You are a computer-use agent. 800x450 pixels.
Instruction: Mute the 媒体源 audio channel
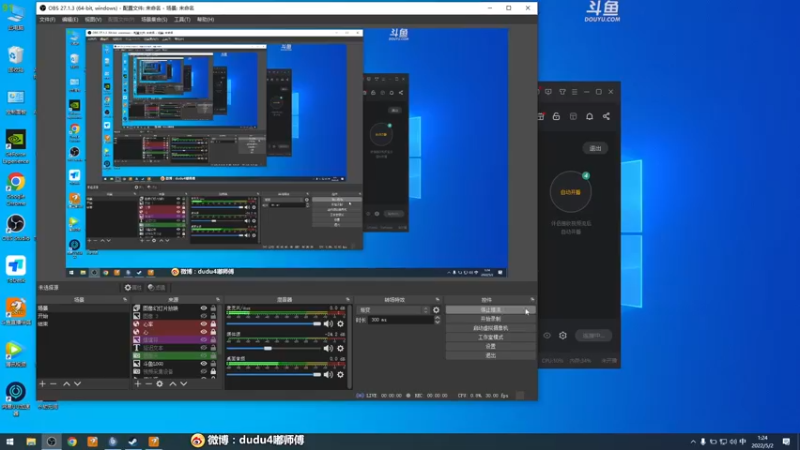(x=328, y=348)
